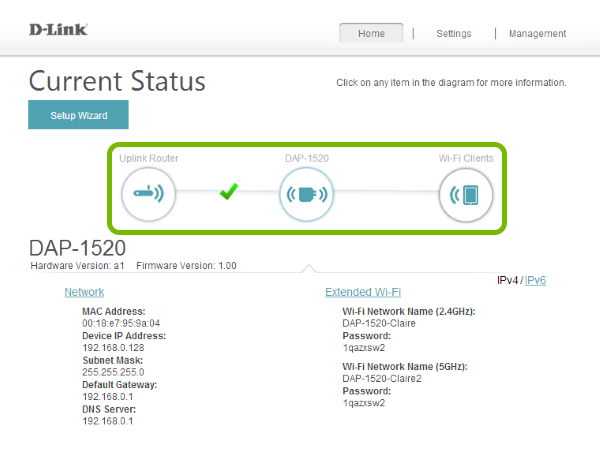Click Wi-Fi Network Name (2.4GHz): label
The width and height of the screenshot is (600, 449).
[409, 312]
